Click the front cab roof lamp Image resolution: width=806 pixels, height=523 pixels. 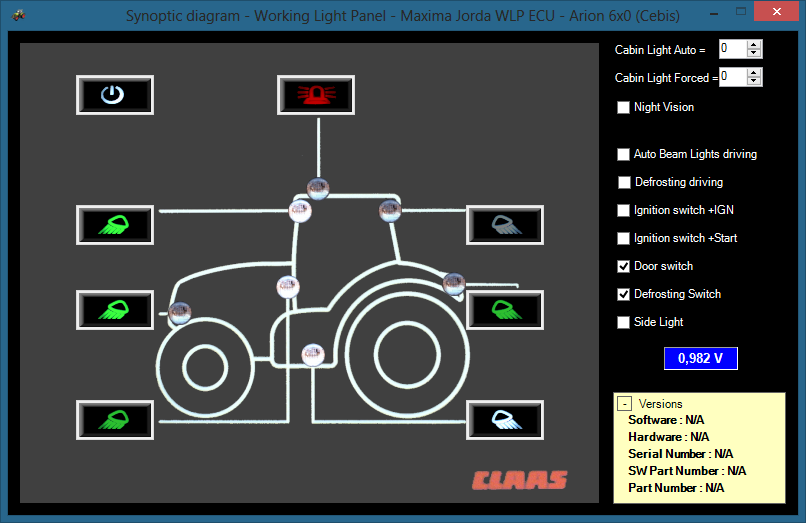(300, 210)
